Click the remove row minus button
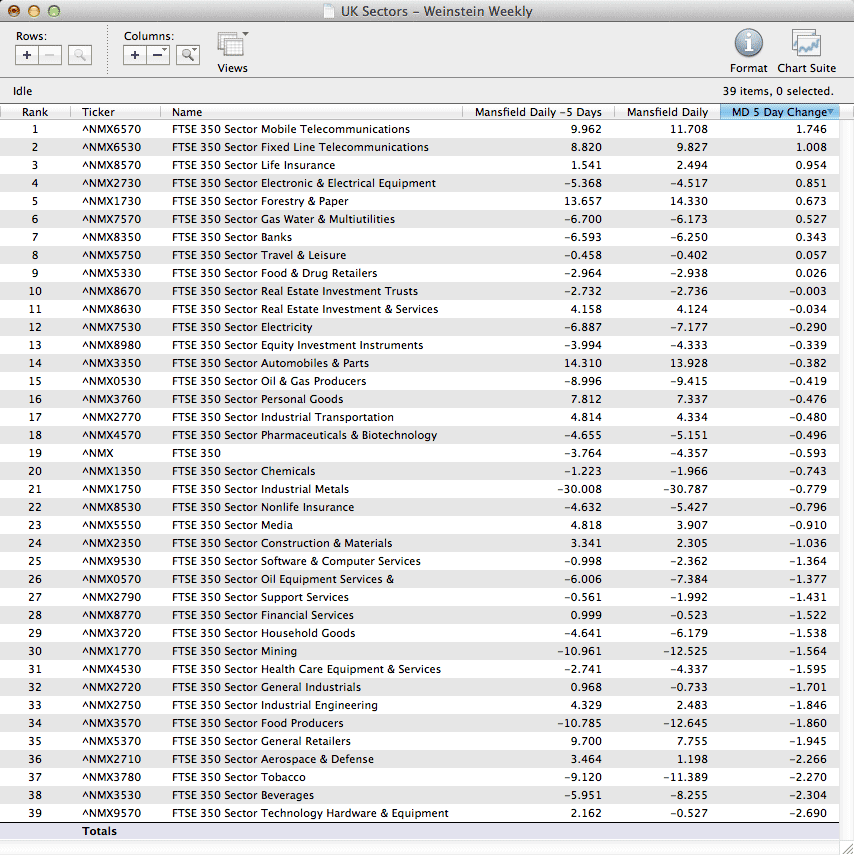Viewport: 854px width, 855px height. (x=50, y=55)
